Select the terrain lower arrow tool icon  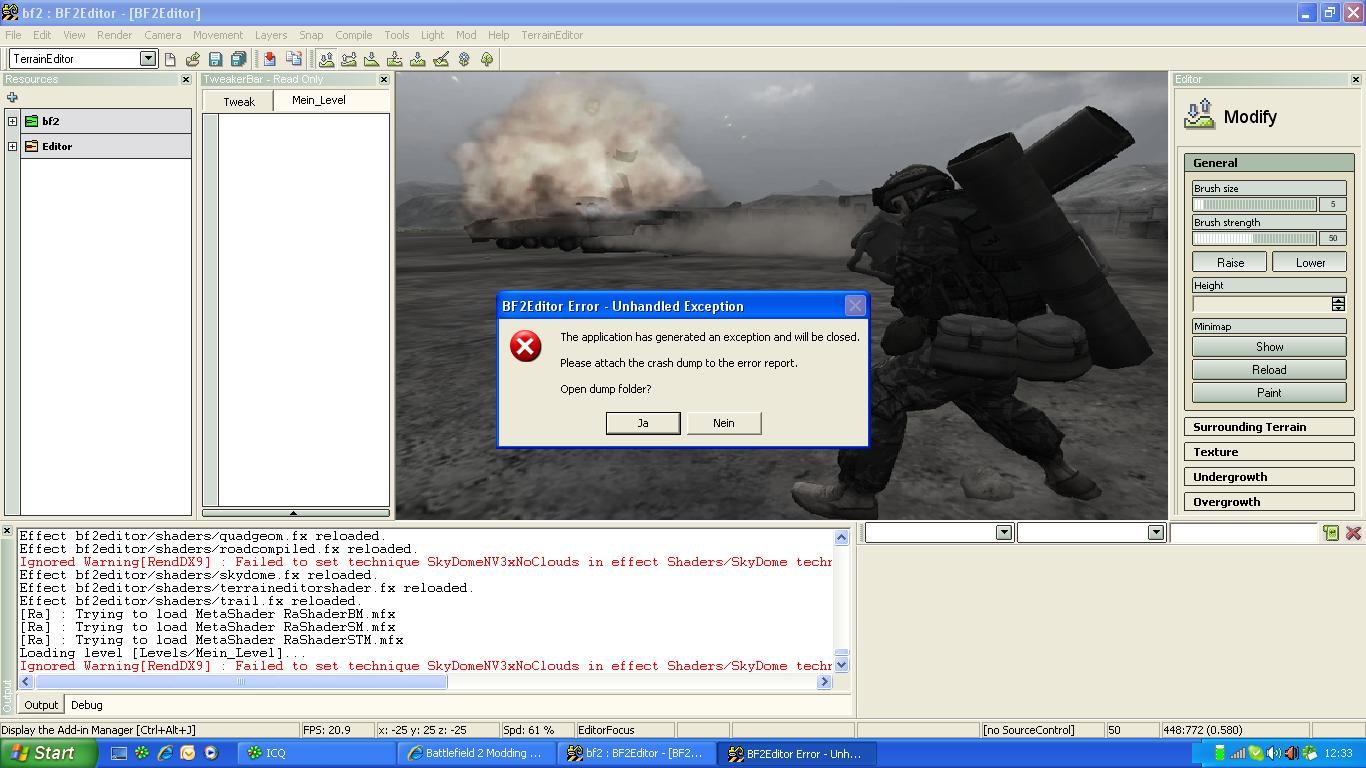pos(372,59)
